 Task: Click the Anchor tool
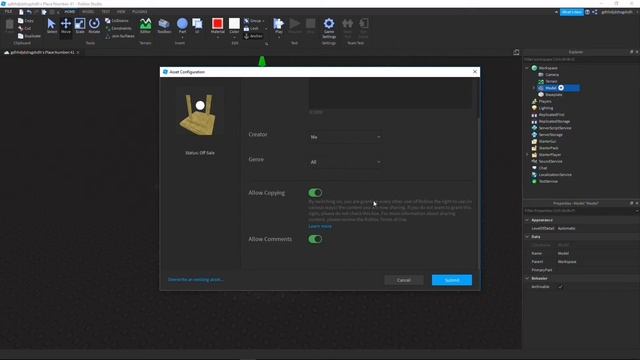click(x=253, y=36)
